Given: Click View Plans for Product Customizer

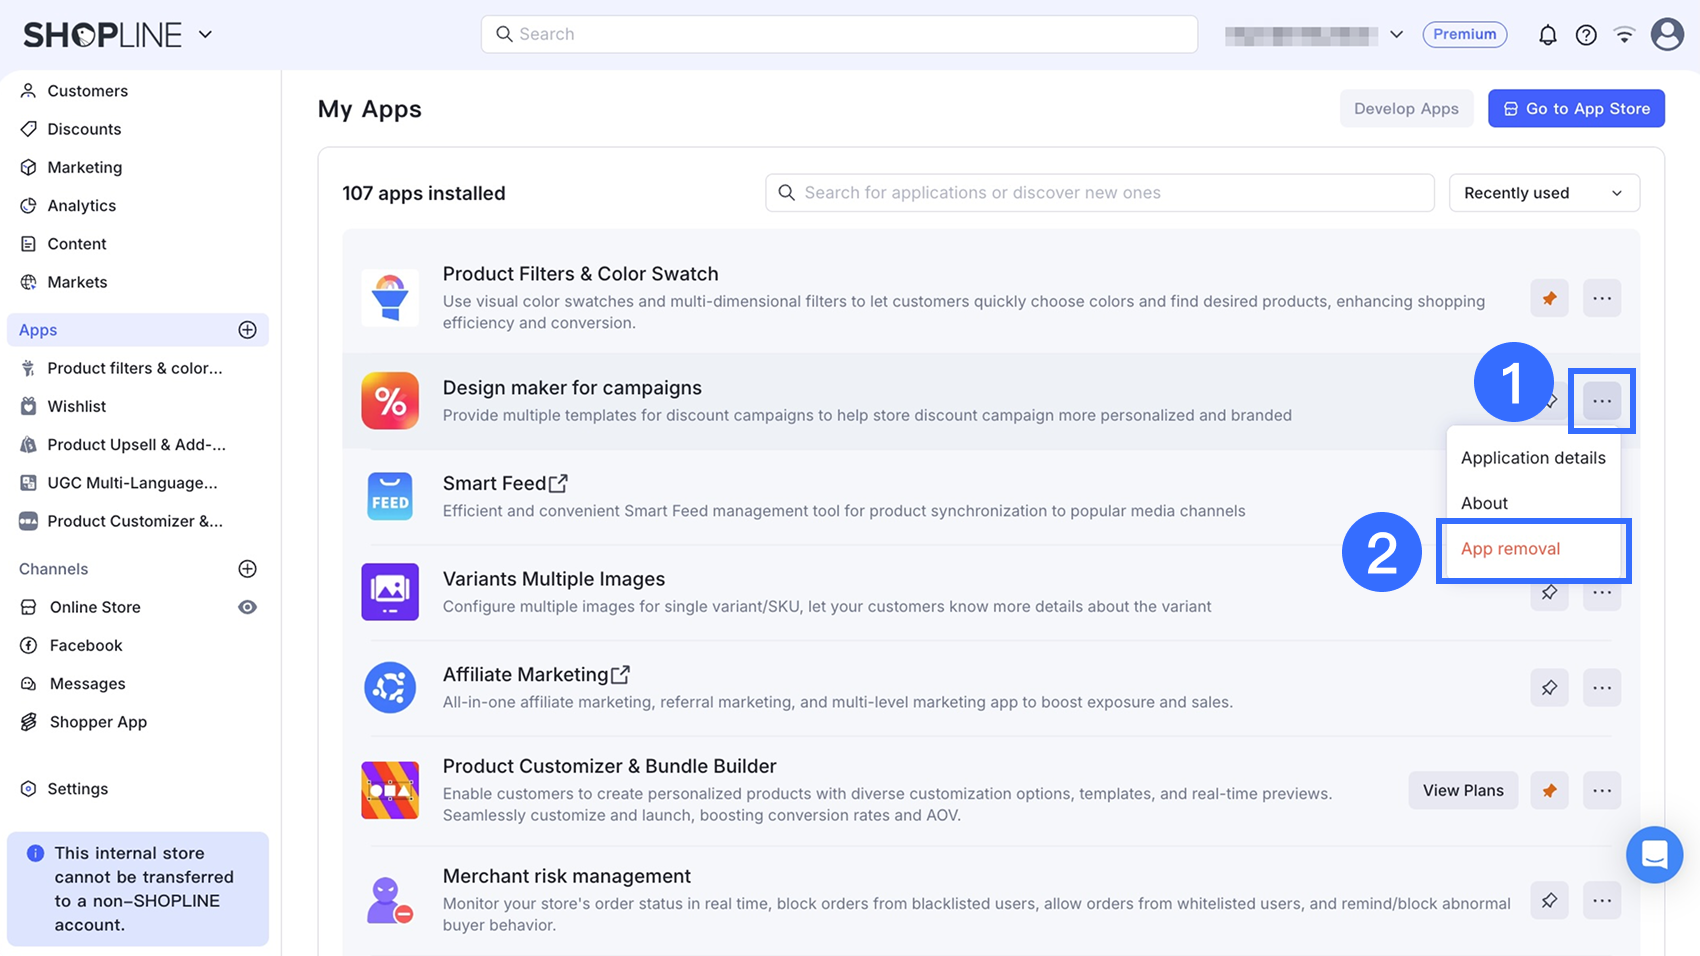Looking at the screenshot, I should [x=1463, y=790].
